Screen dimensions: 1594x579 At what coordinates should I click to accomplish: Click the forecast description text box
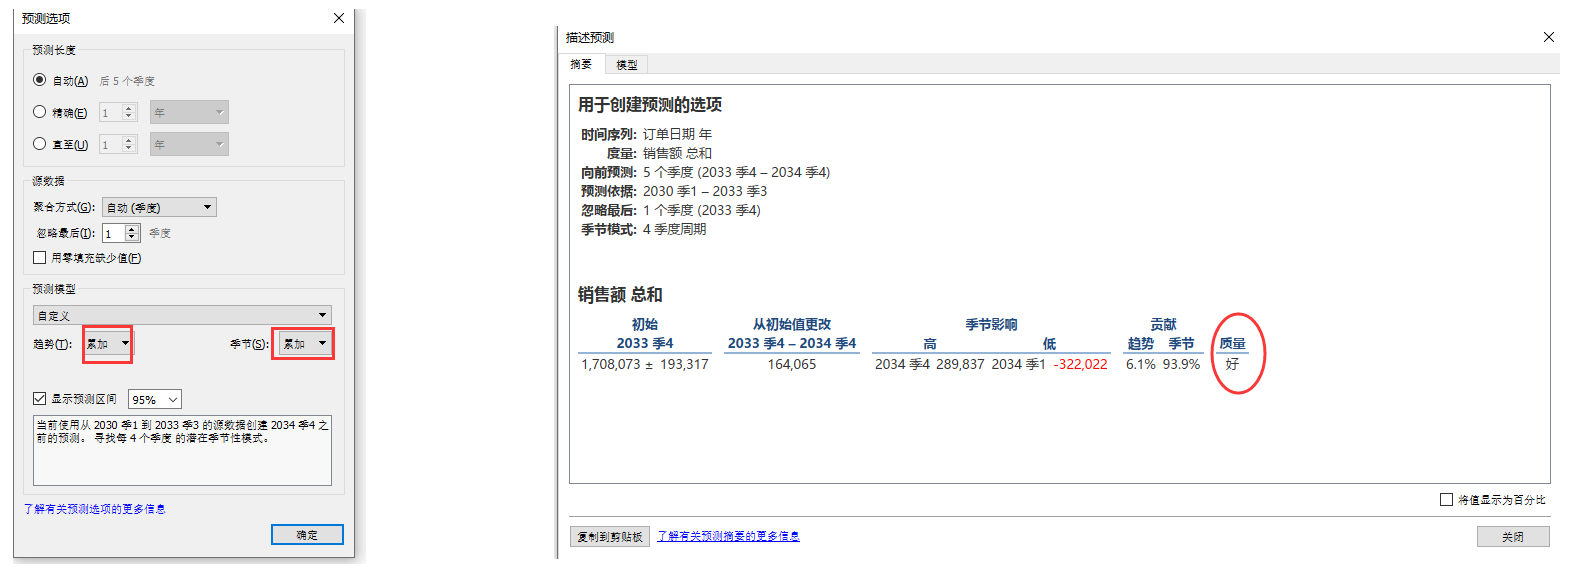point(182,451)
